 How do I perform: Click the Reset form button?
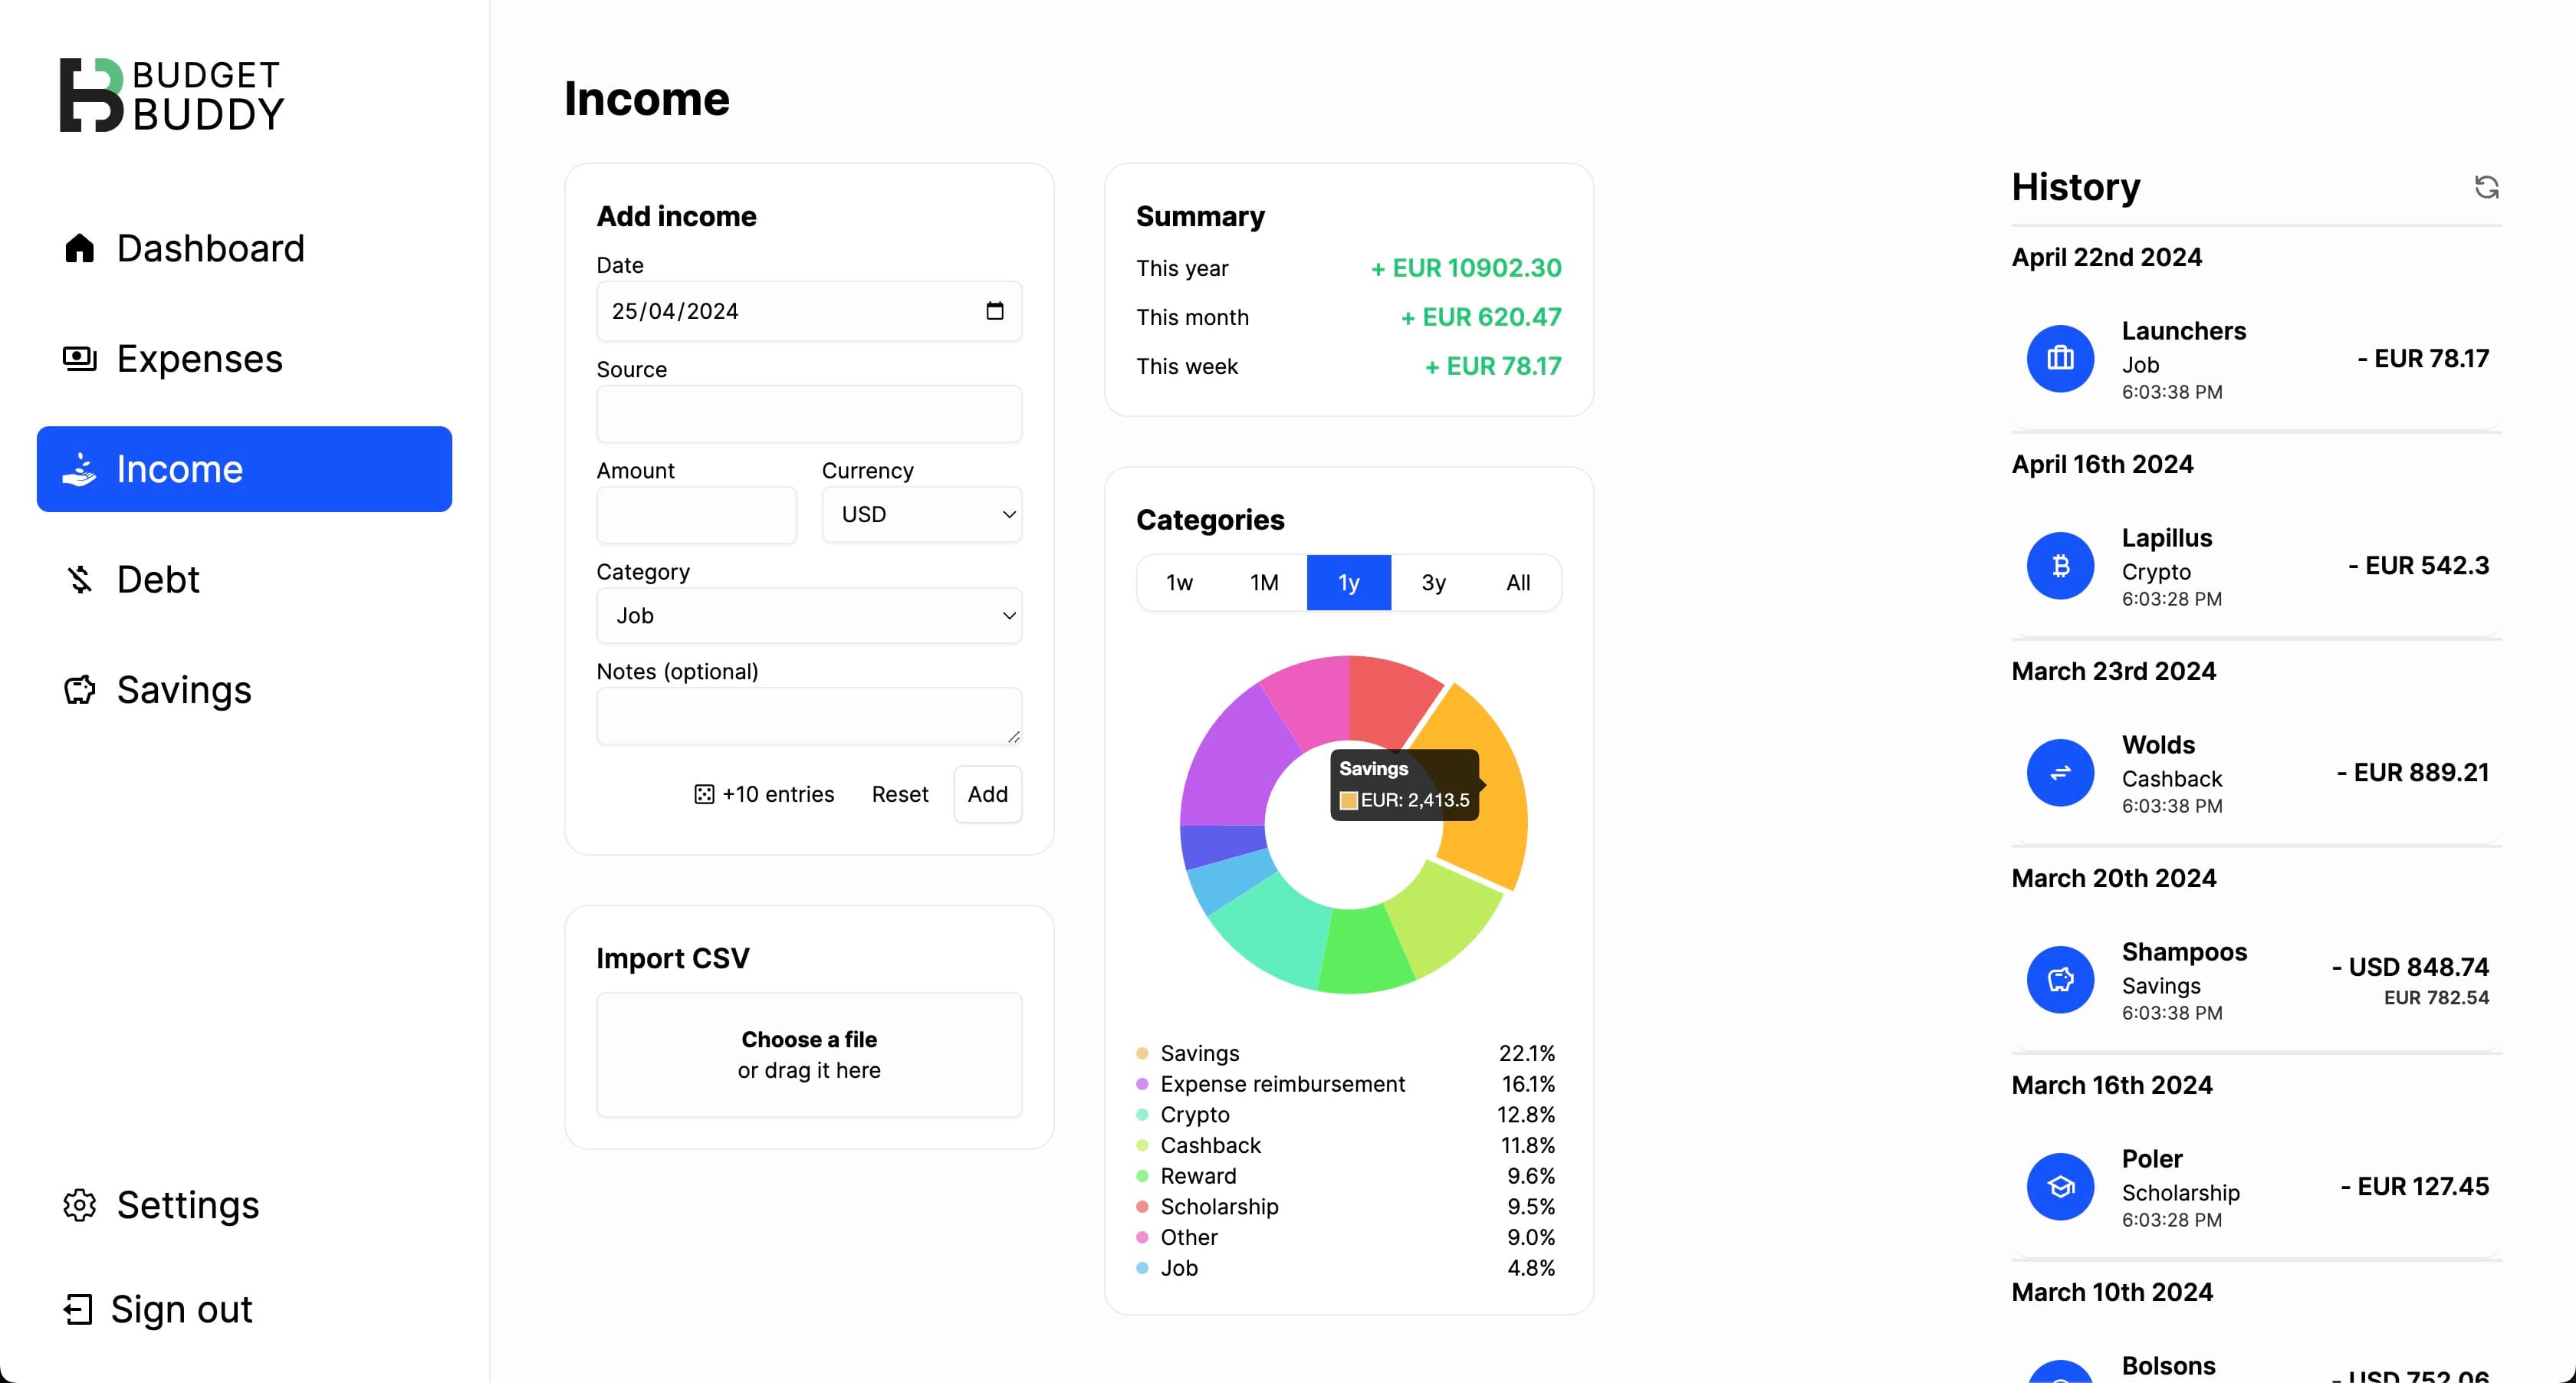pos(899,793)
